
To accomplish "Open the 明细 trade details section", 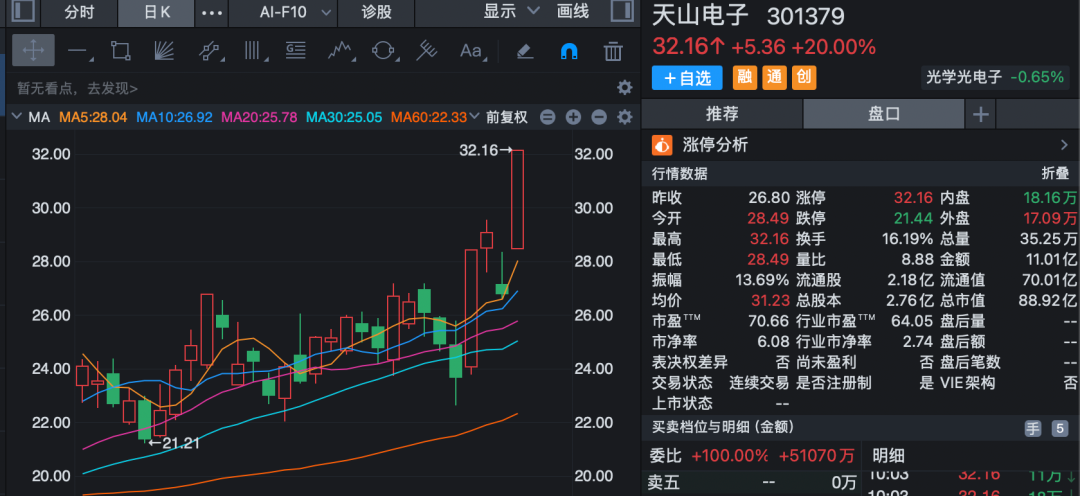I will tap(889, 455).
